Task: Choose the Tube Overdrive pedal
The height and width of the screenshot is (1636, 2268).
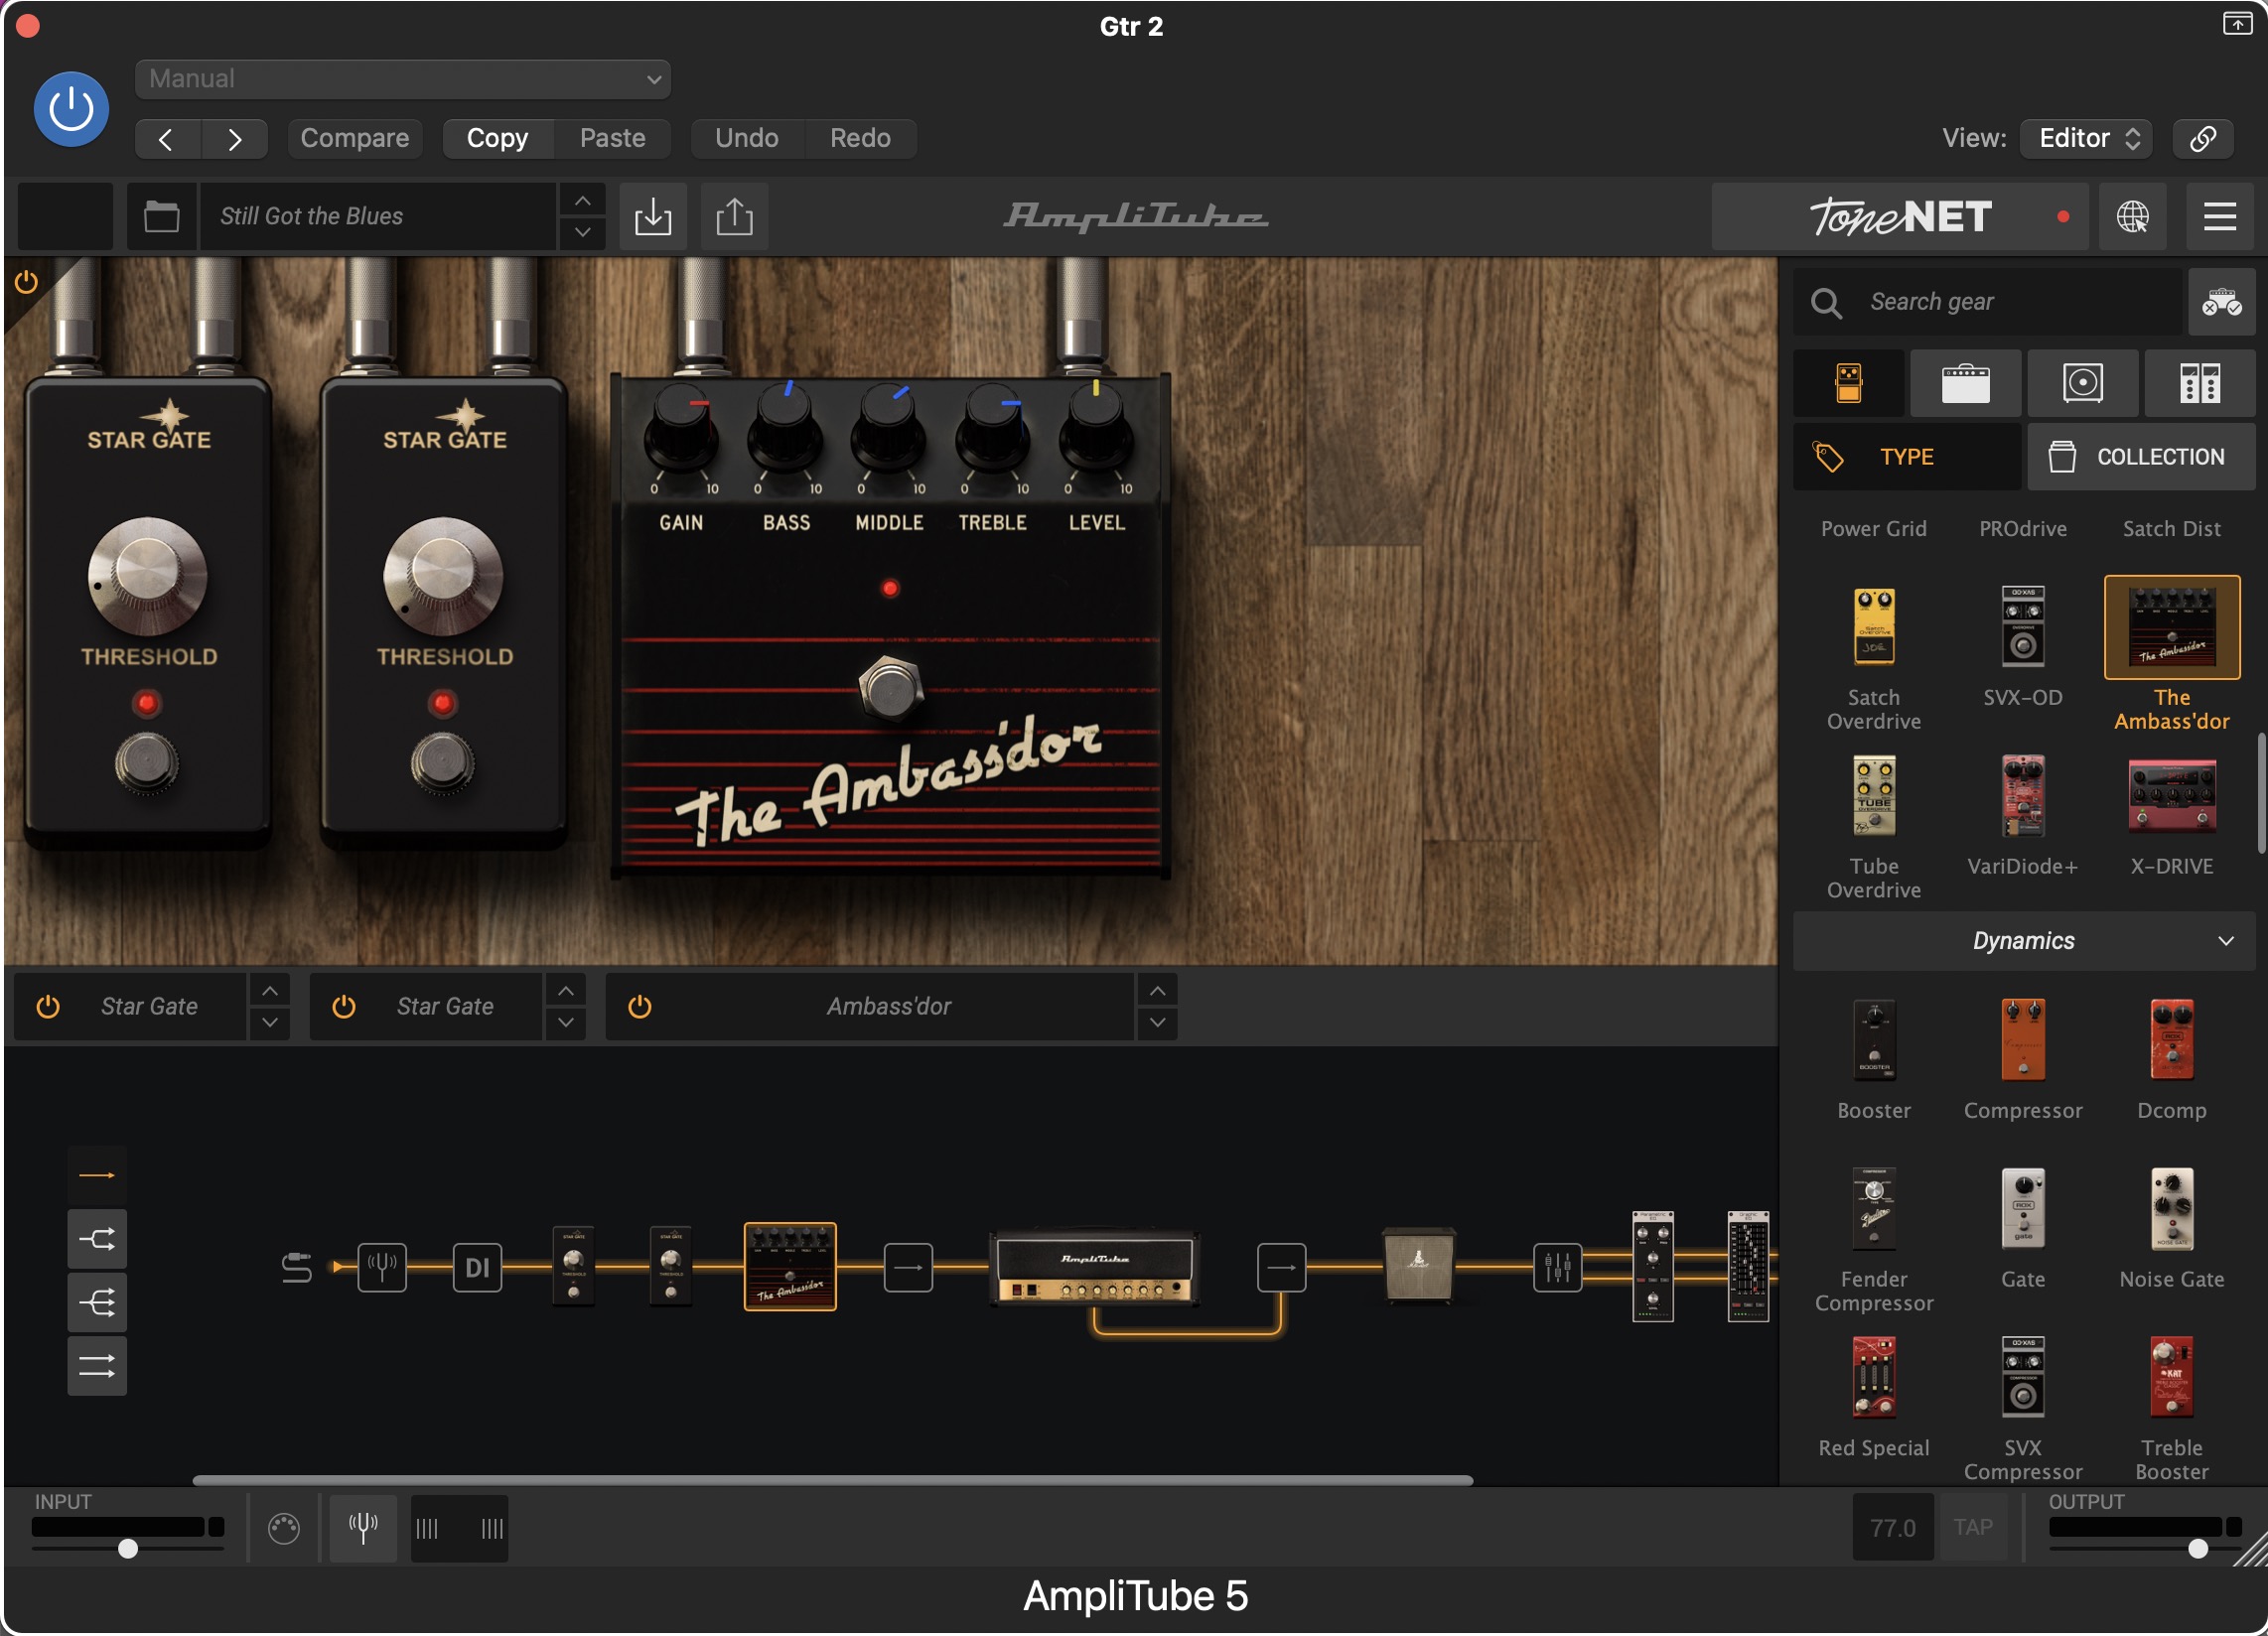Action: 1874,797
